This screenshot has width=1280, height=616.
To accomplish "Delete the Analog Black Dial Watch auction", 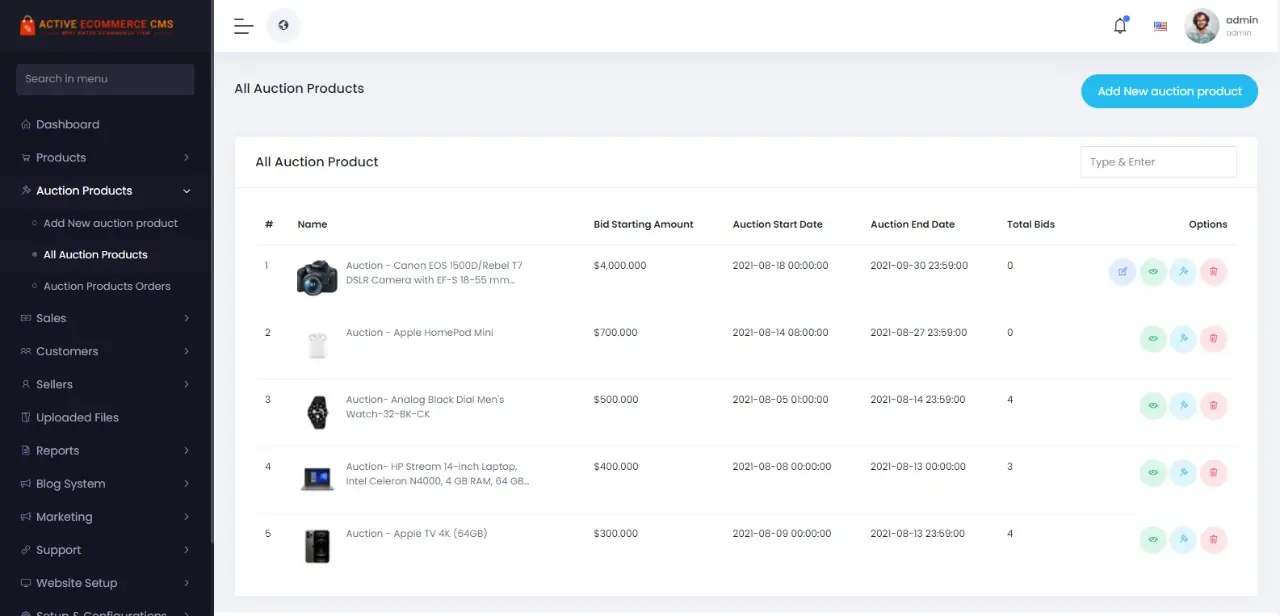I will (1213, 406).
